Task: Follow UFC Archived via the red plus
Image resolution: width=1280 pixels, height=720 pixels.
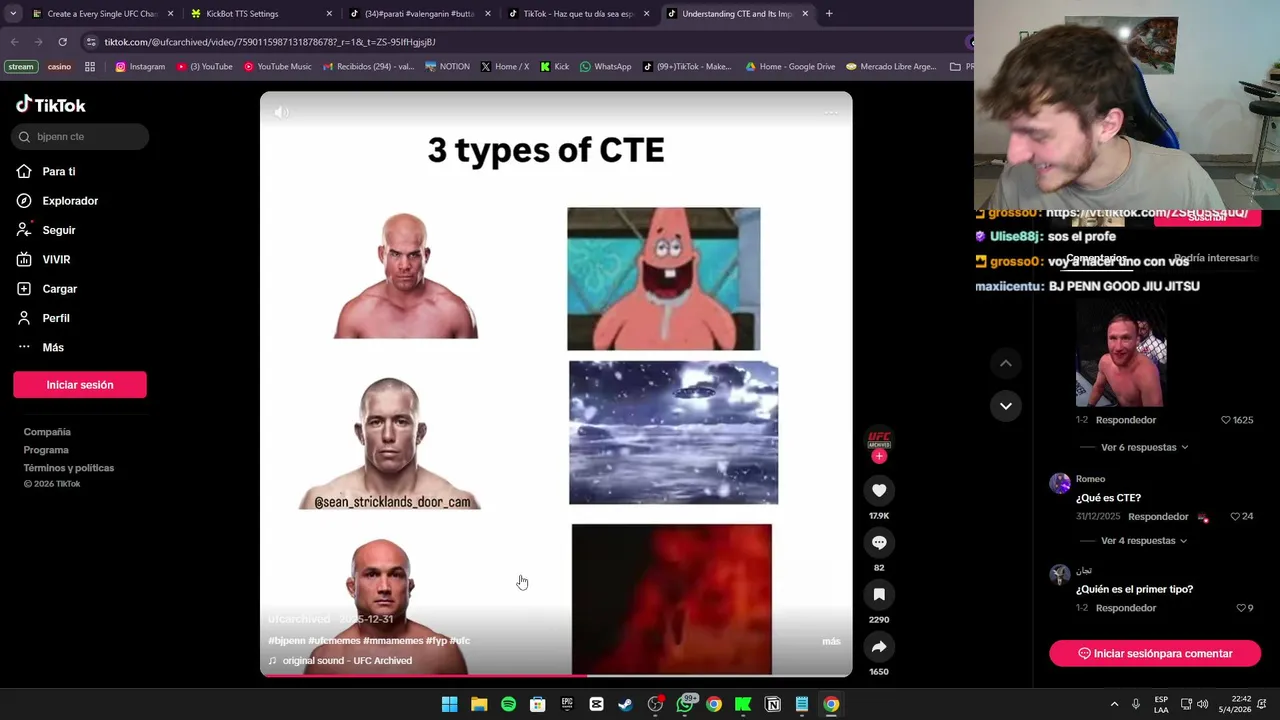Action: [x=879, y=456]
